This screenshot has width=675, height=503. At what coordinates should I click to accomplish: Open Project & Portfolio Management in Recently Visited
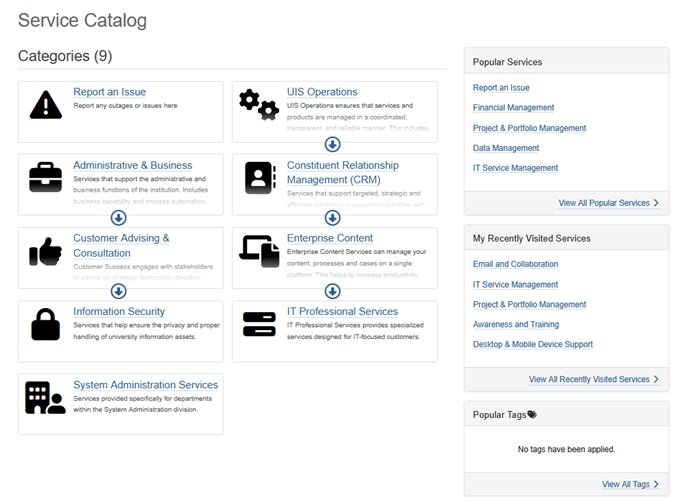[529, 304]
